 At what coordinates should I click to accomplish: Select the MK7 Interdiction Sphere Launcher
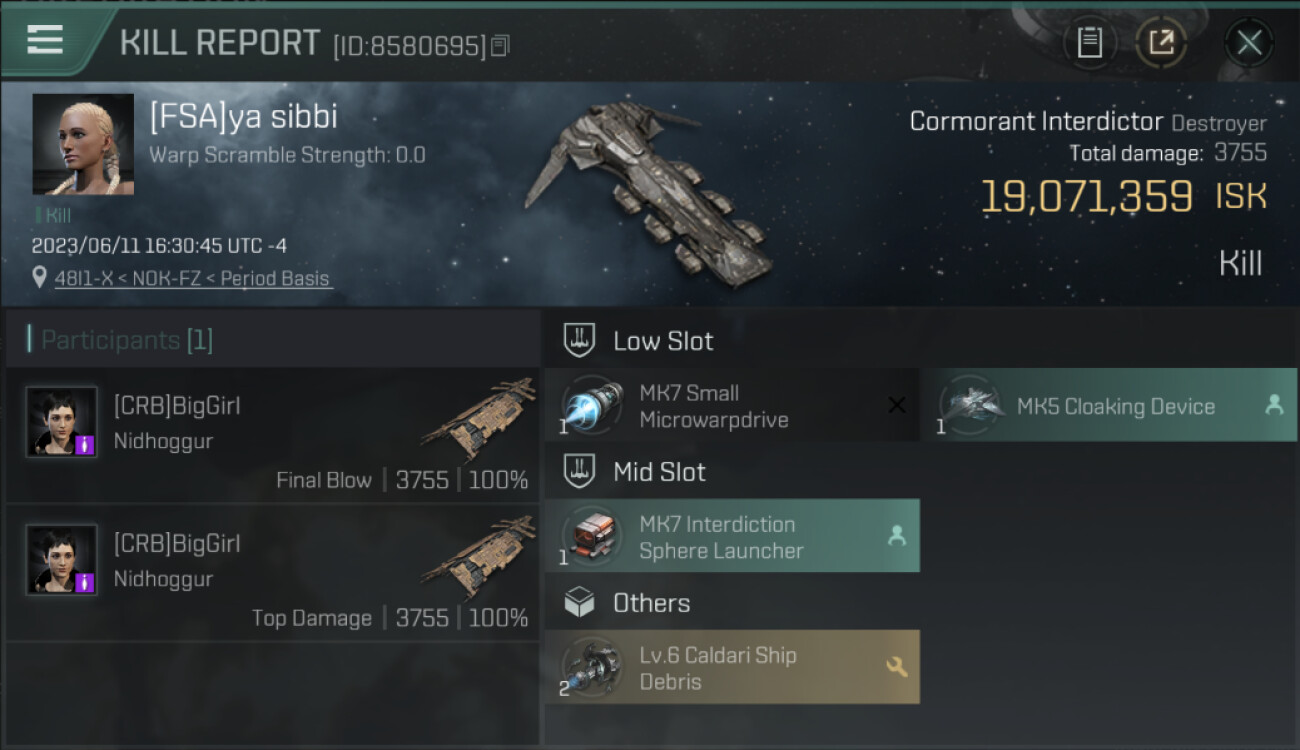[732, 536]
